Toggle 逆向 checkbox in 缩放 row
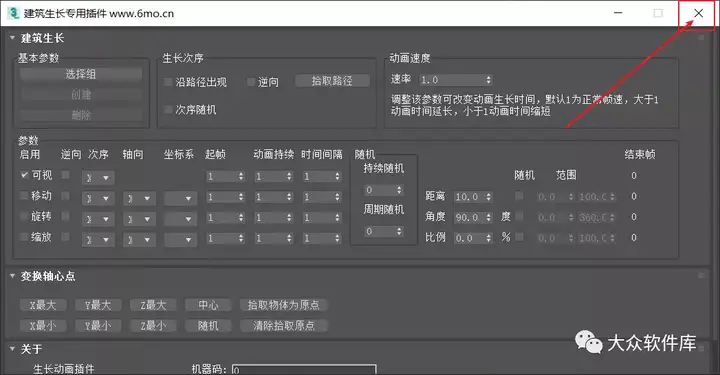 coord(66,237)
